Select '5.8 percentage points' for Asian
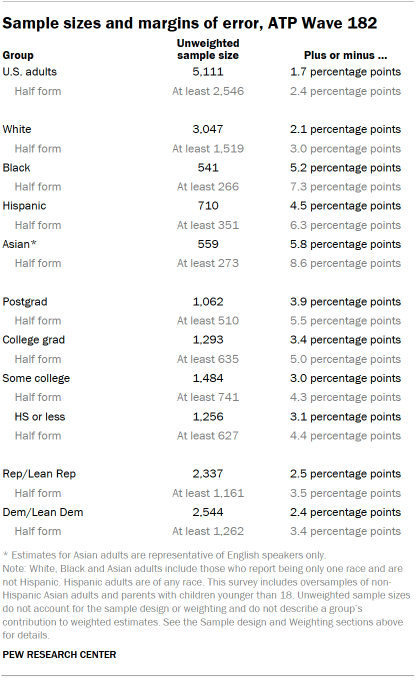 click(x=345, y=244)
